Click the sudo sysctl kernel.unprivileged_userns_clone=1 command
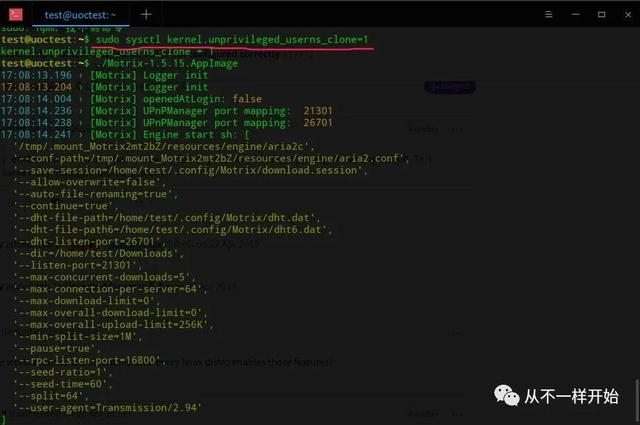 (232, 40)
